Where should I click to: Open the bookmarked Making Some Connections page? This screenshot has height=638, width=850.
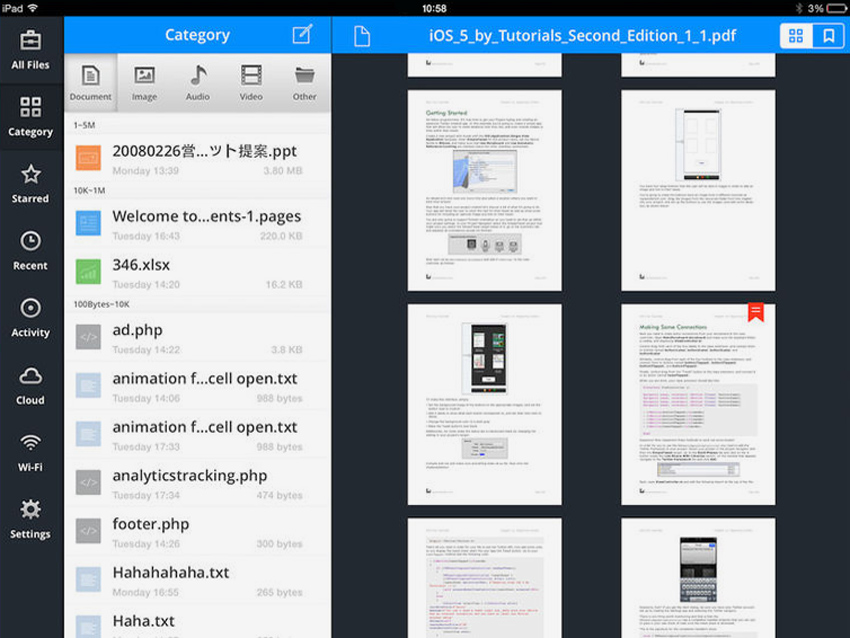(x=697, y=404)
